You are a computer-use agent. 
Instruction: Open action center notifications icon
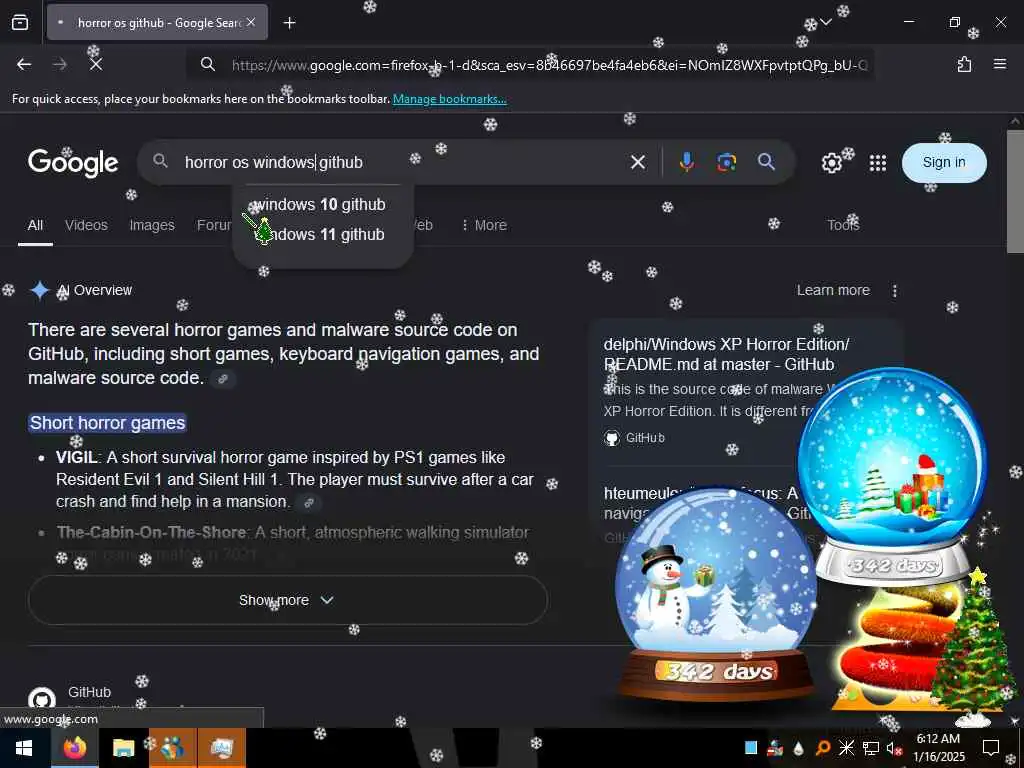pyautogui.click(x=991, y=748)
